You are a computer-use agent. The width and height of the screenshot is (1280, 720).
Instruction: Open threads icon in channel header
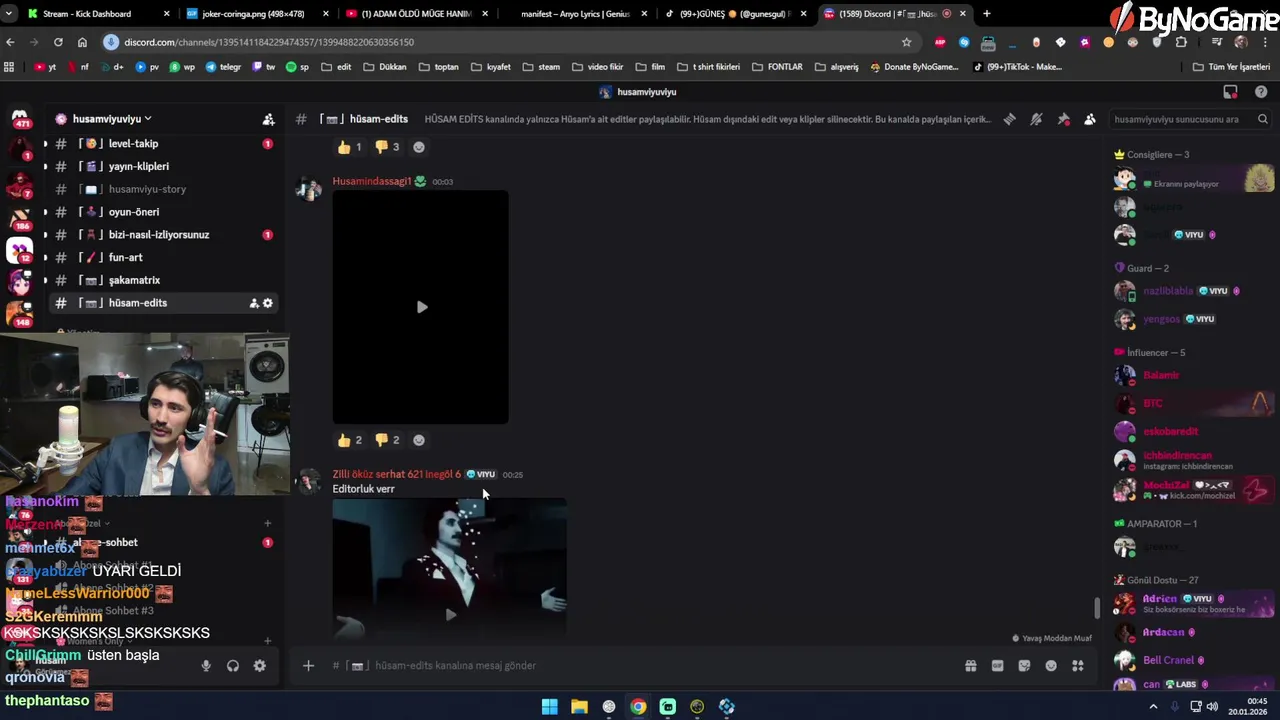1009,119
